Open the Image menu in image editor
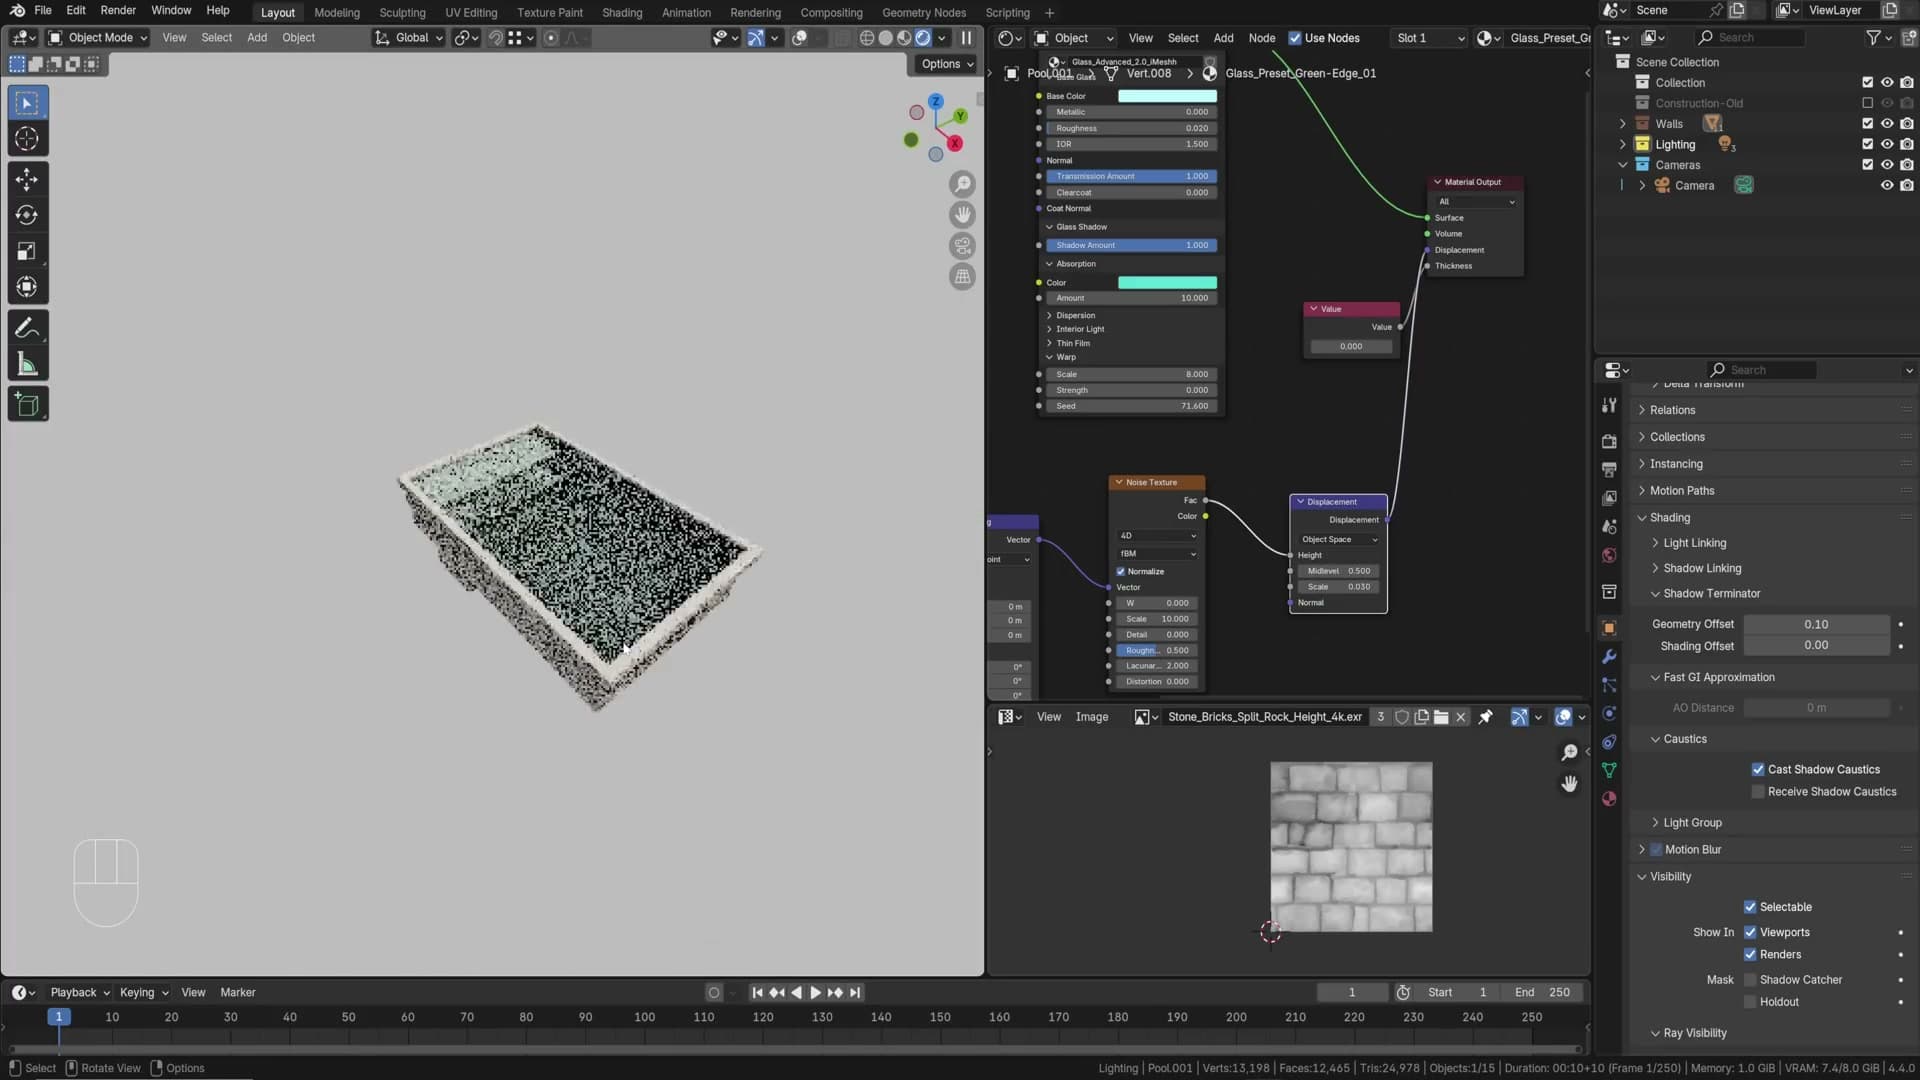1920x1080 pixels. coord(1091,717)
